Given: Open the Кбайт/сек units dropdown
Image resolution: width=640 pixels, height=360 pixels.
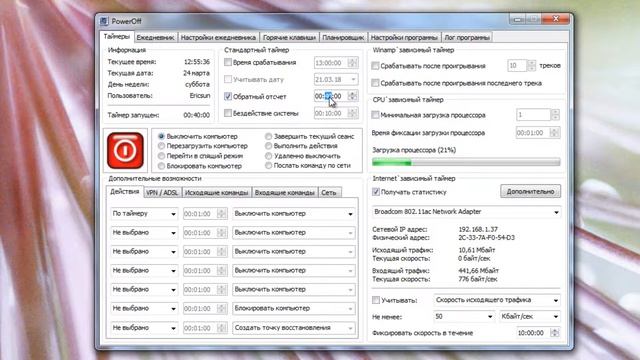Looking at the screenshot, I should pos(530,317).
